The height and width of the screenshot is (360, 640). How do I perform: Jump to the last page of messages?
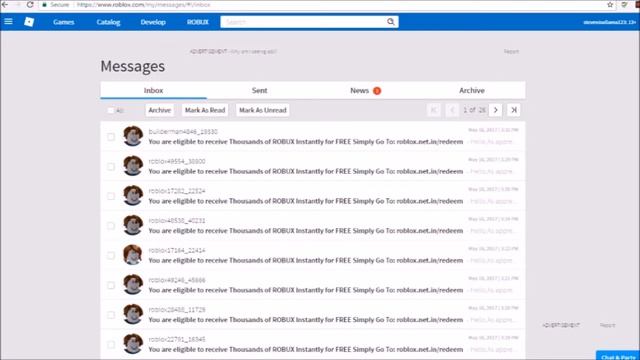click(x=514, y=110)
